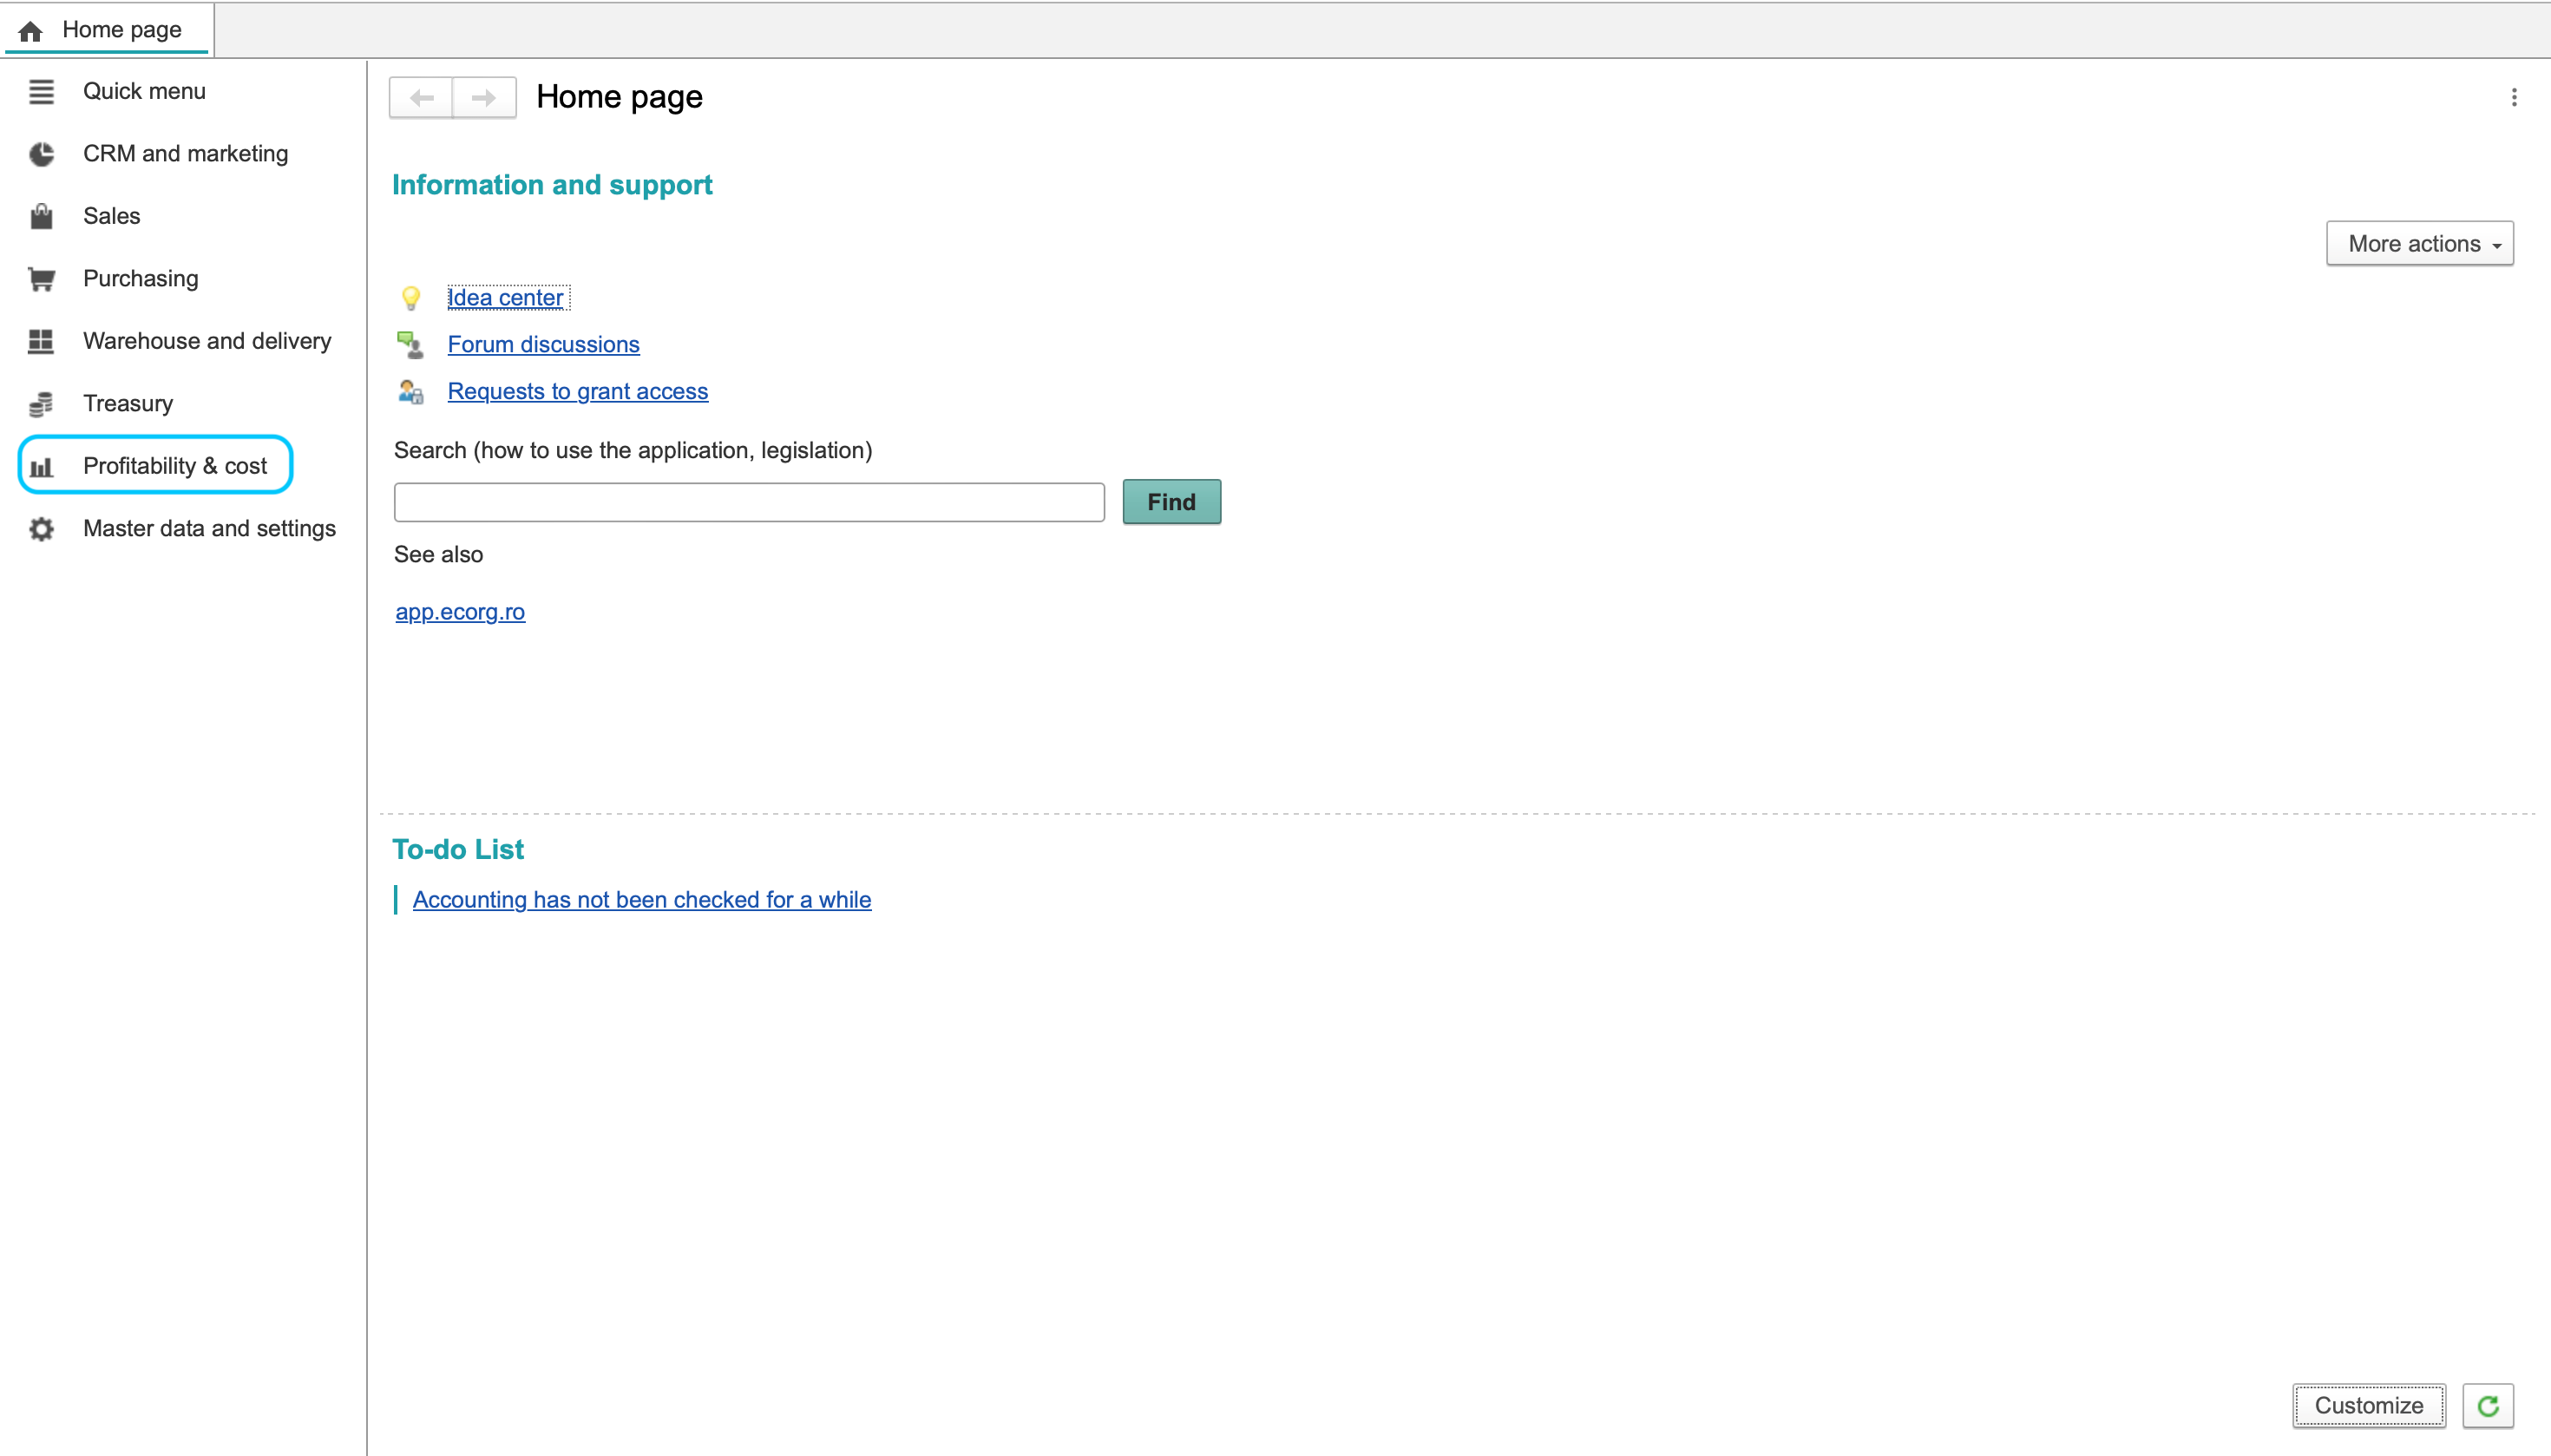Click the CRM and marketing pie icon

[x=41, y=154]
